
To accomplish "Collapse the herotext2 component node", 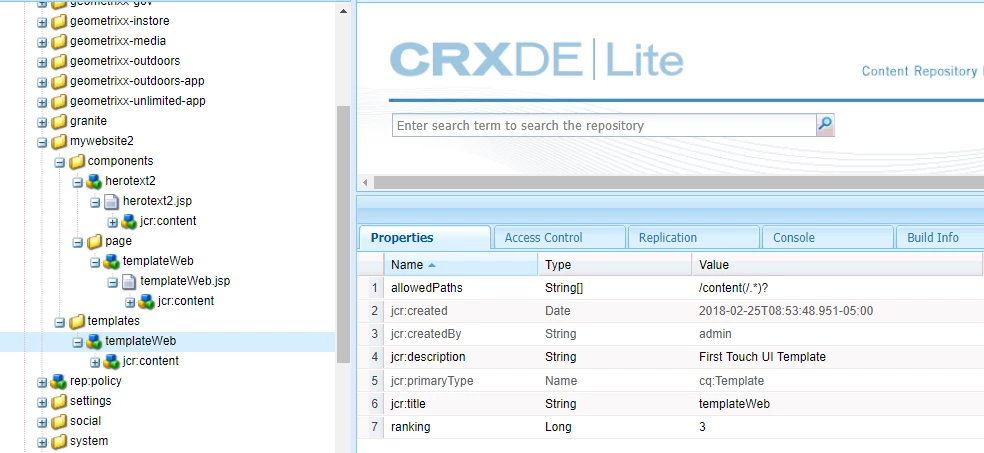I will [x=77, y=182].
